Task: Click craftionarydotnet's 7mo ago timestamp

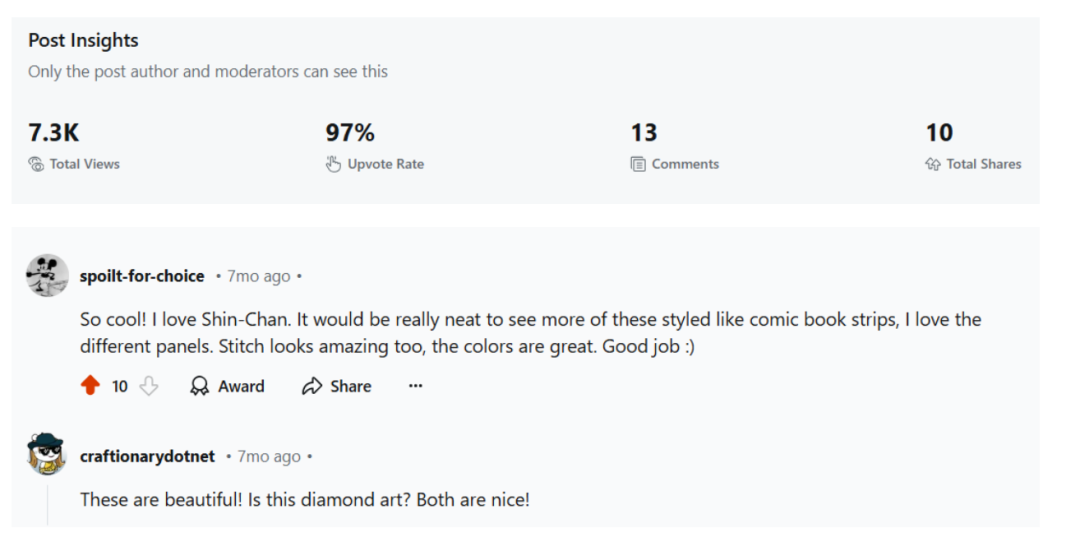Action: [x=269, y=456]
